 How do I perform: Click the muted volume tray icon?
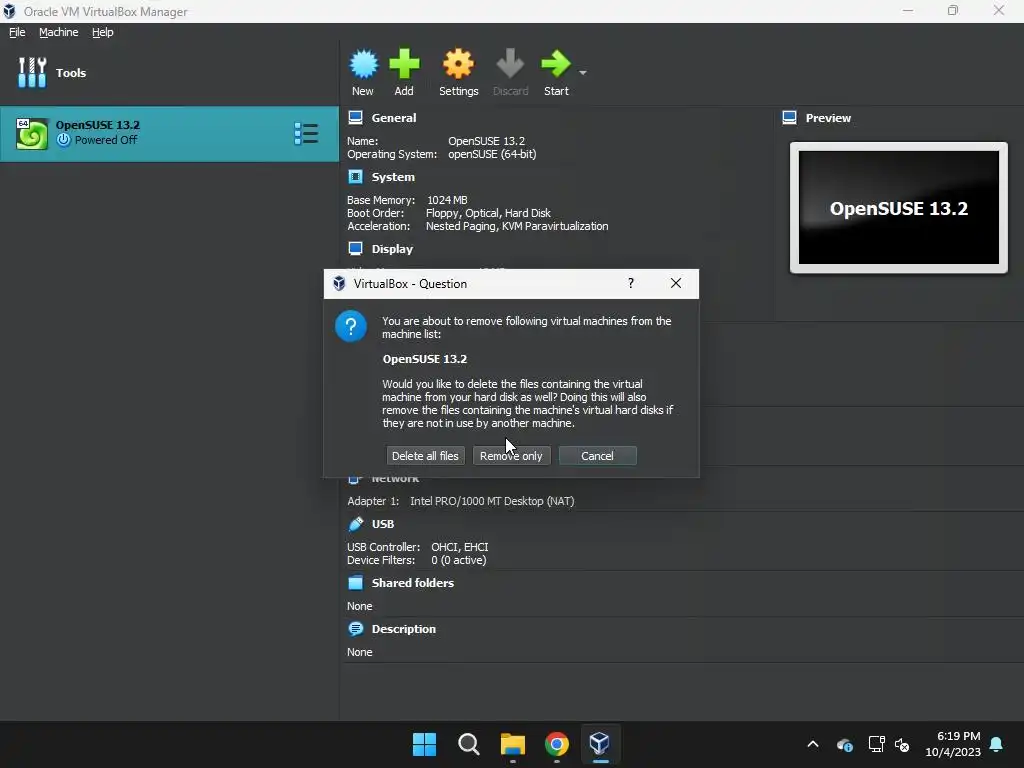tap(903, 744)
